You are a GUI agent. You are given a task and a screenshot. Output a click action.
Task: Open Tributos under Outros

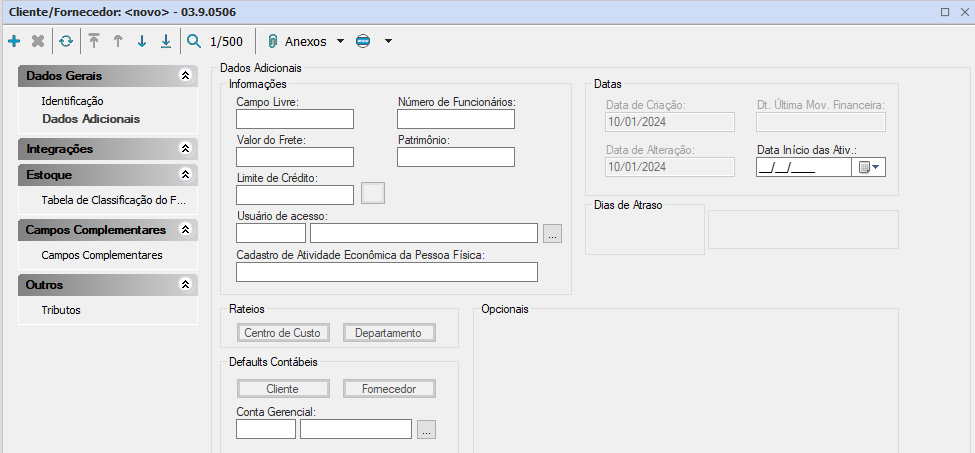[61, 310]
